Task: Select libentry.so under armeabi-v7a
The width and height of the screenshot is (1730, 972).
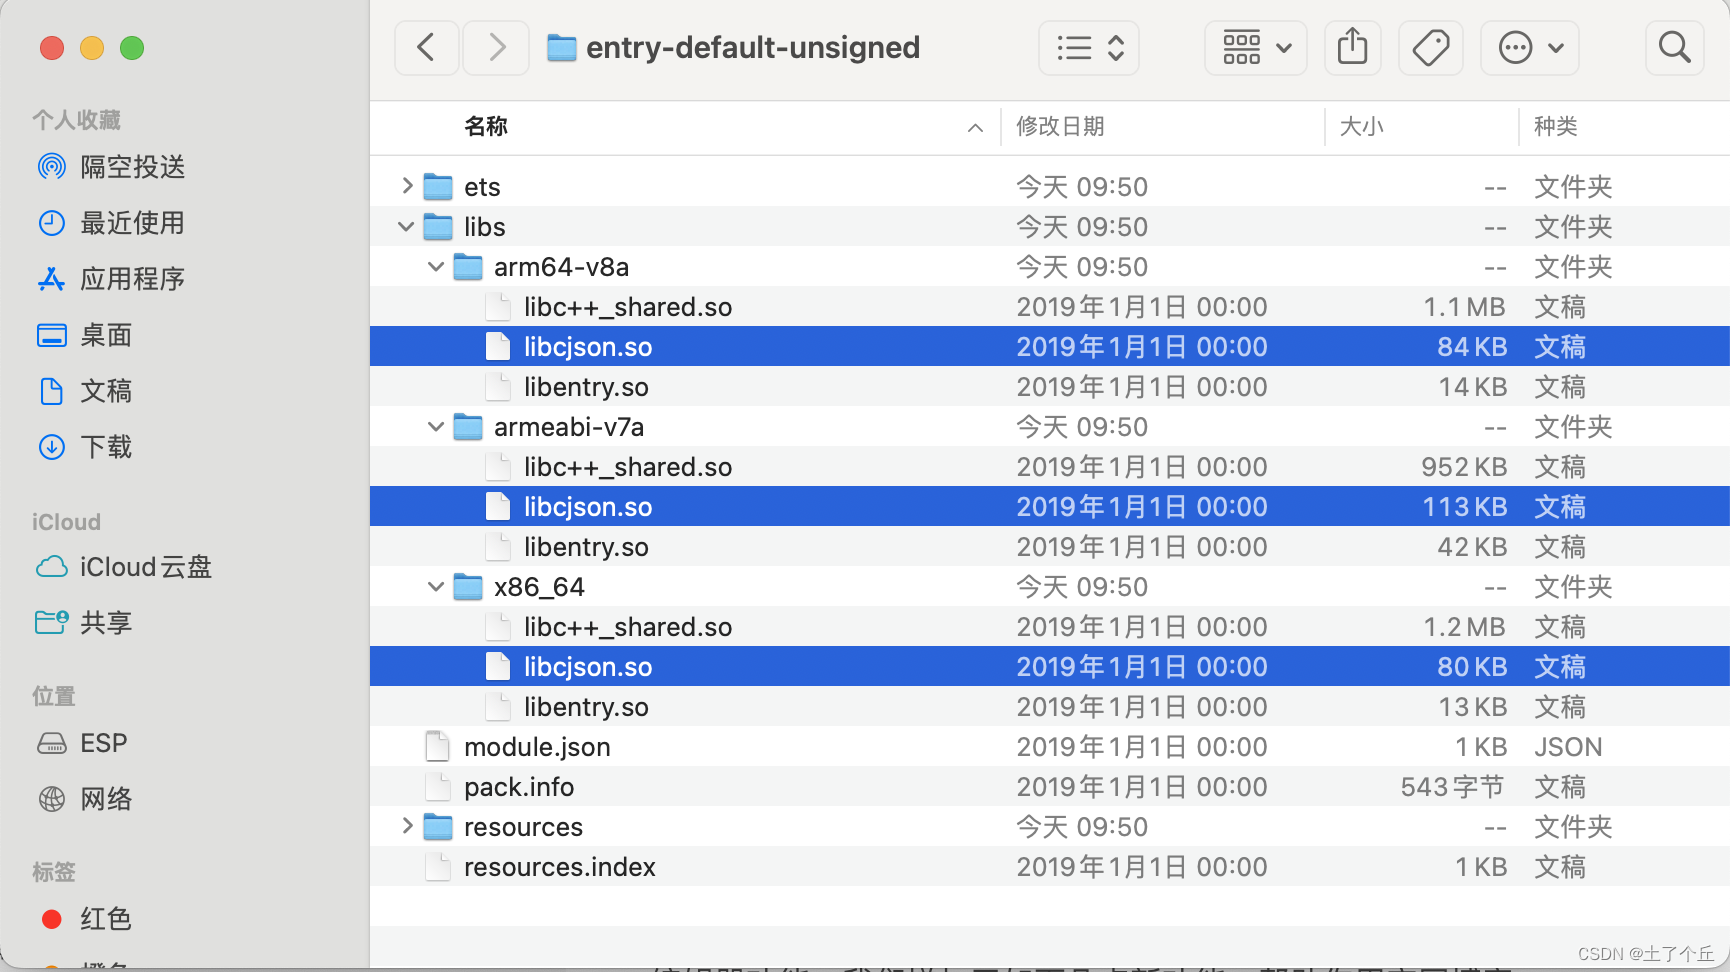Action: pos(1050,547)
